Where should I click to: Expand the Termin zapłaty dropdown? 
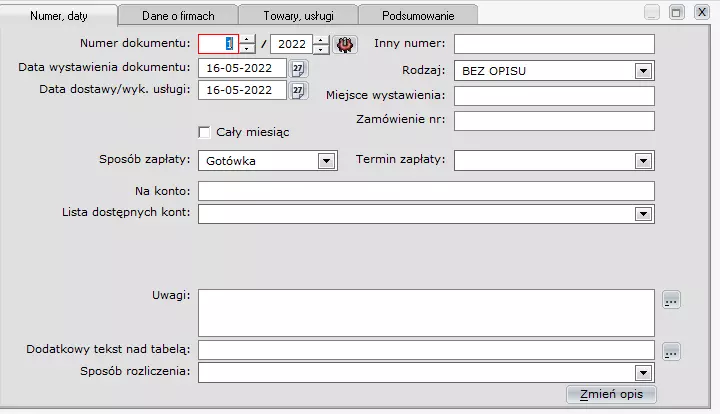[643, 161]
